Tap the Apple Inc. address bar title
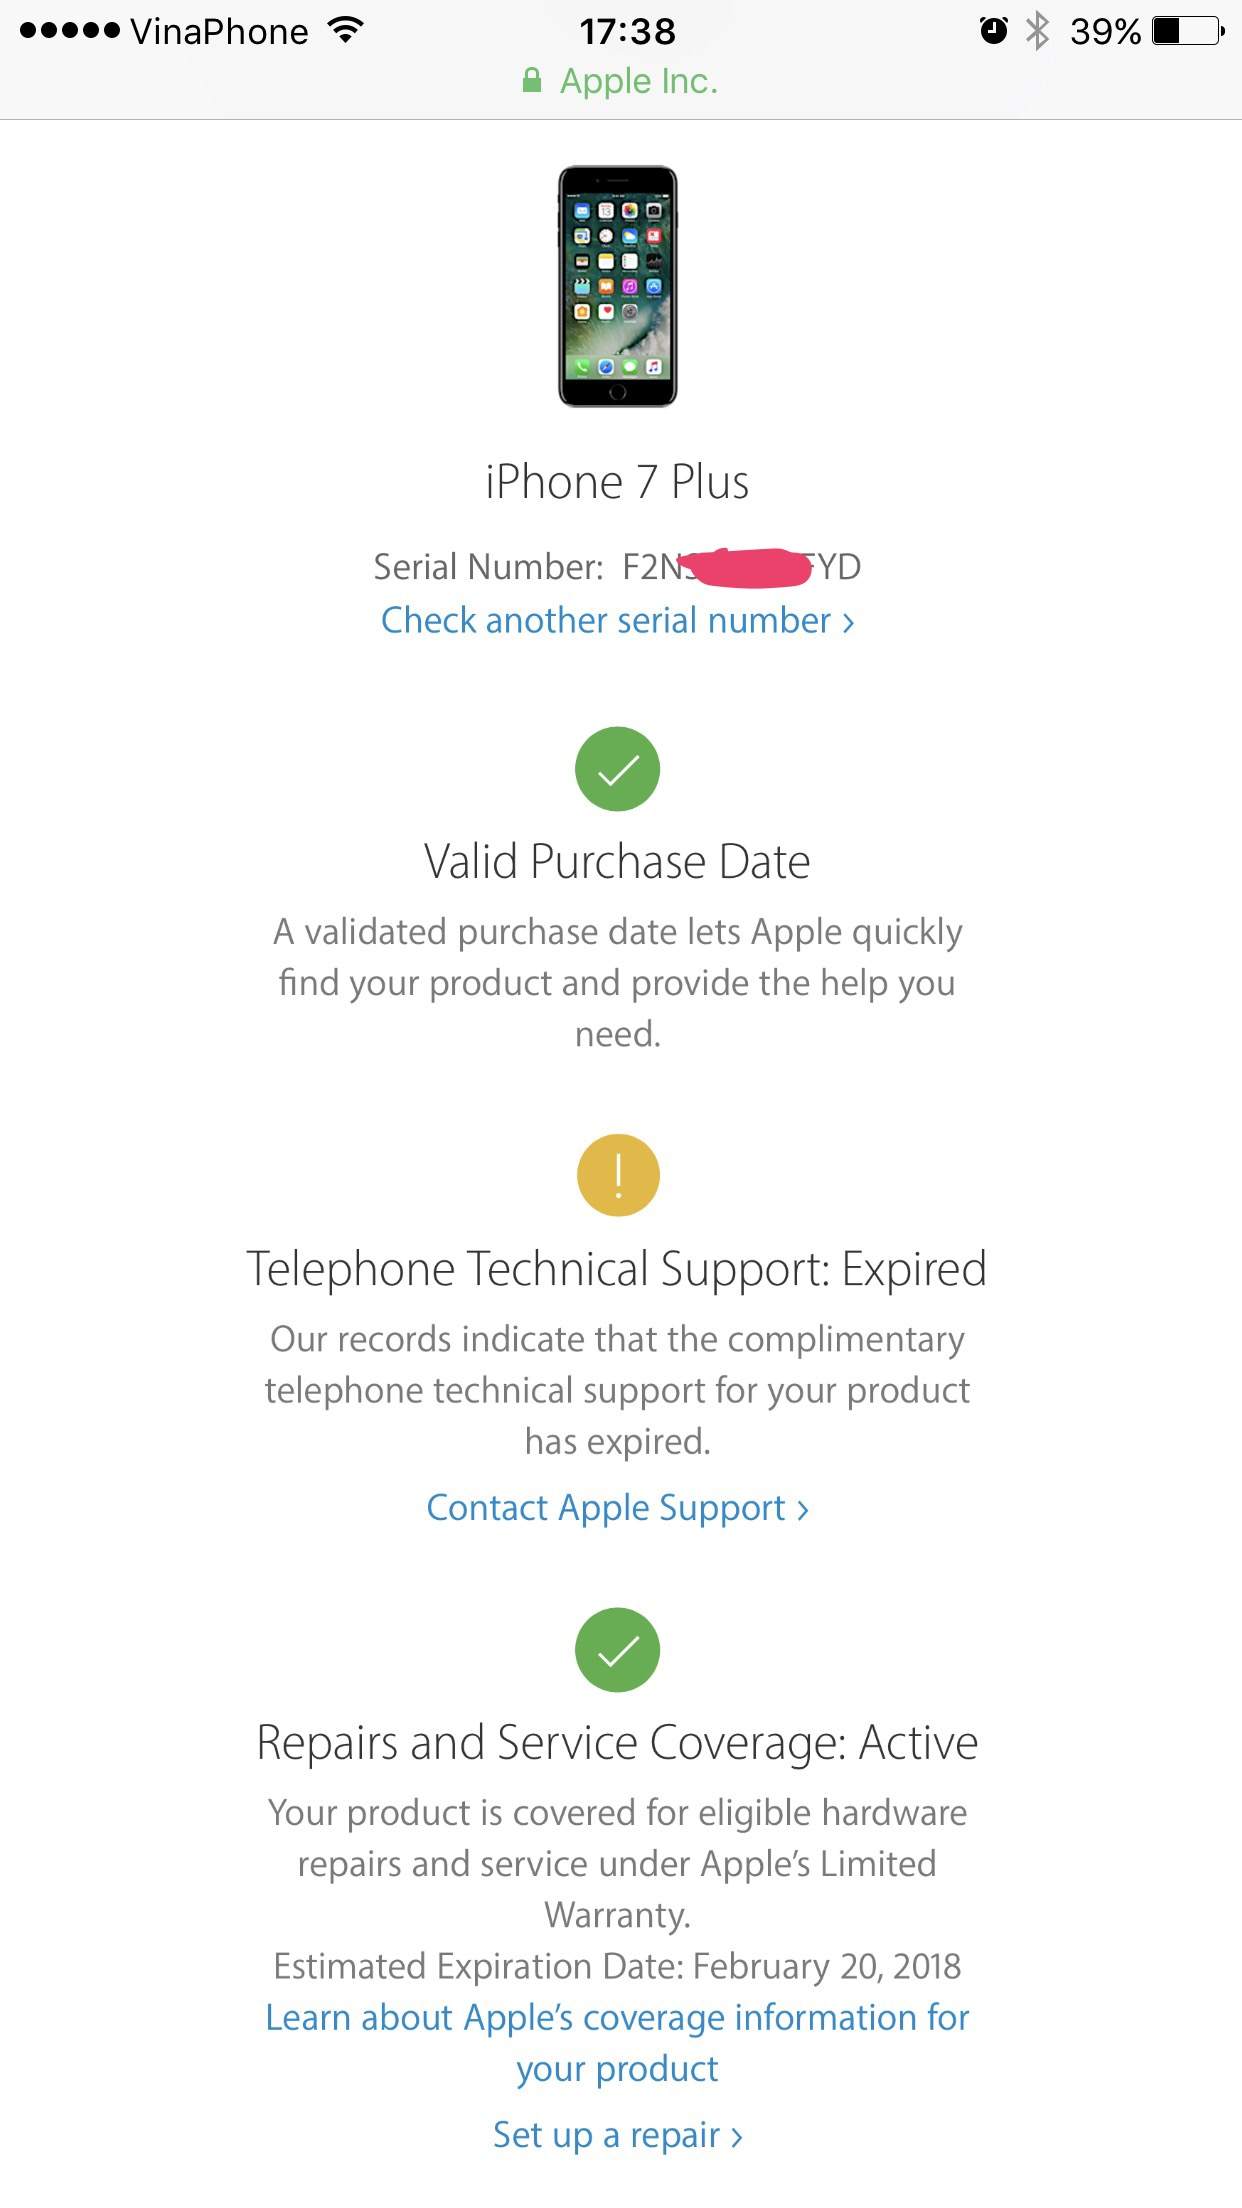This screenshot has width=1242, height=2208. point(638,81)
